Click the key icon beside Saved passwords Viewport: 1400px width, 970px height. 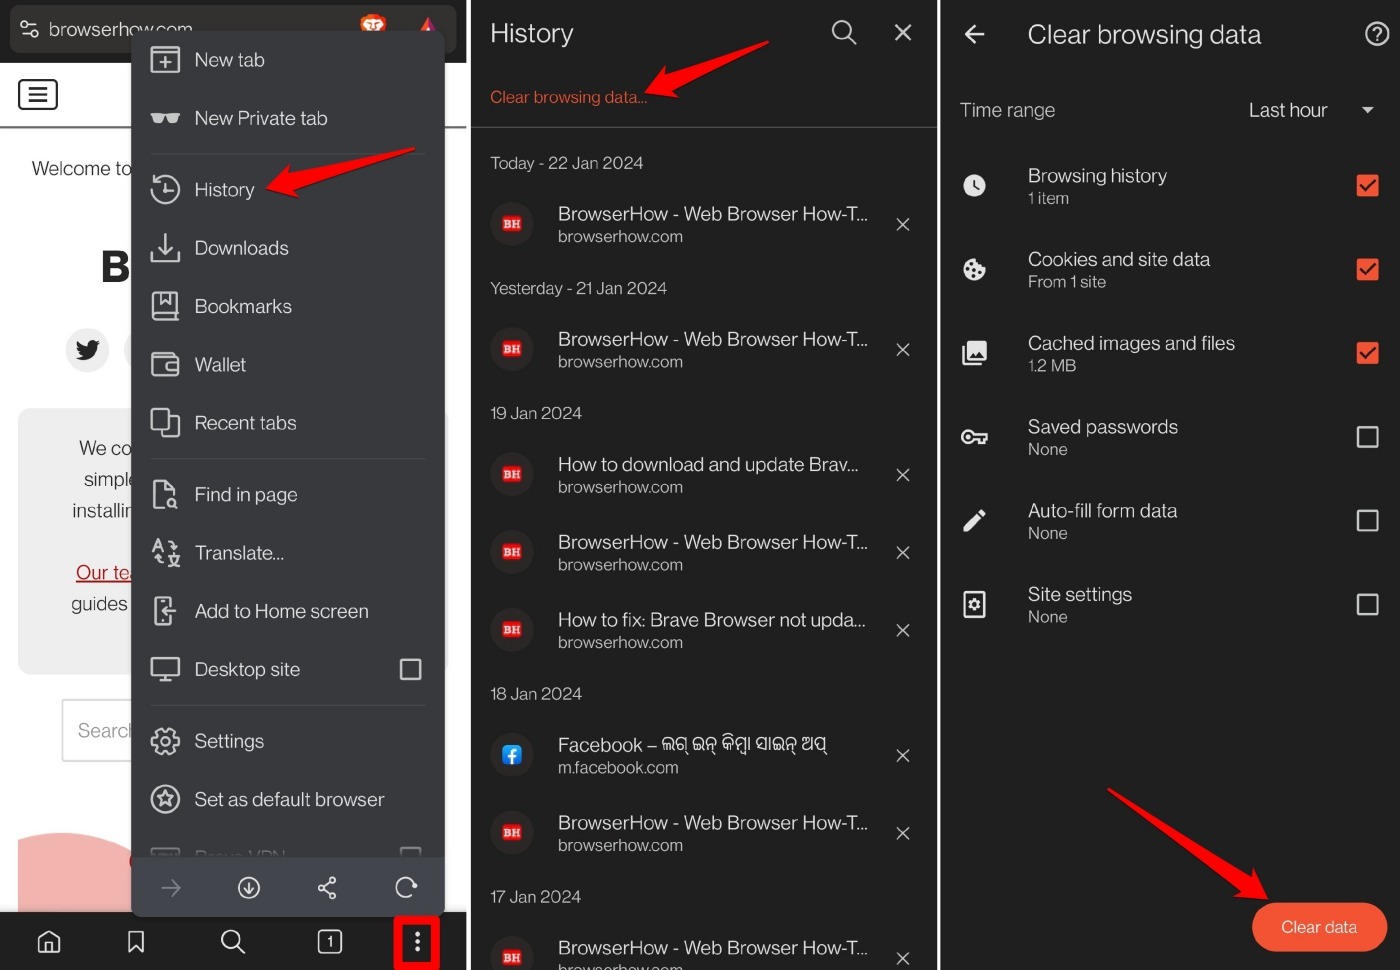(x=974, y=437)
